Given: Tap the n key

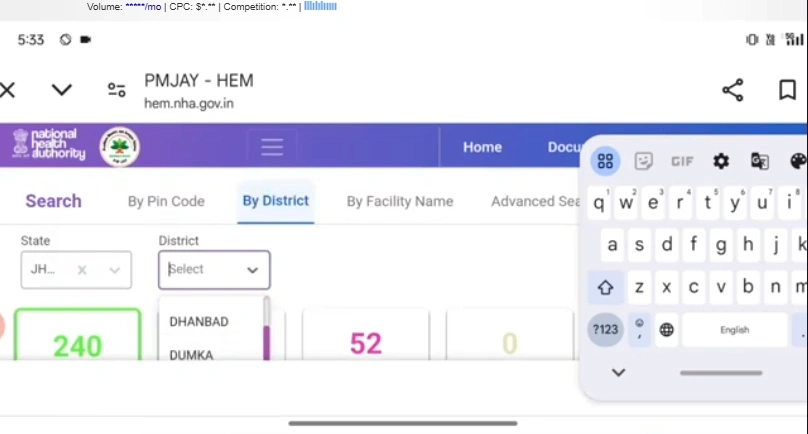Looking at the screenshot, I should click(776, 287).
